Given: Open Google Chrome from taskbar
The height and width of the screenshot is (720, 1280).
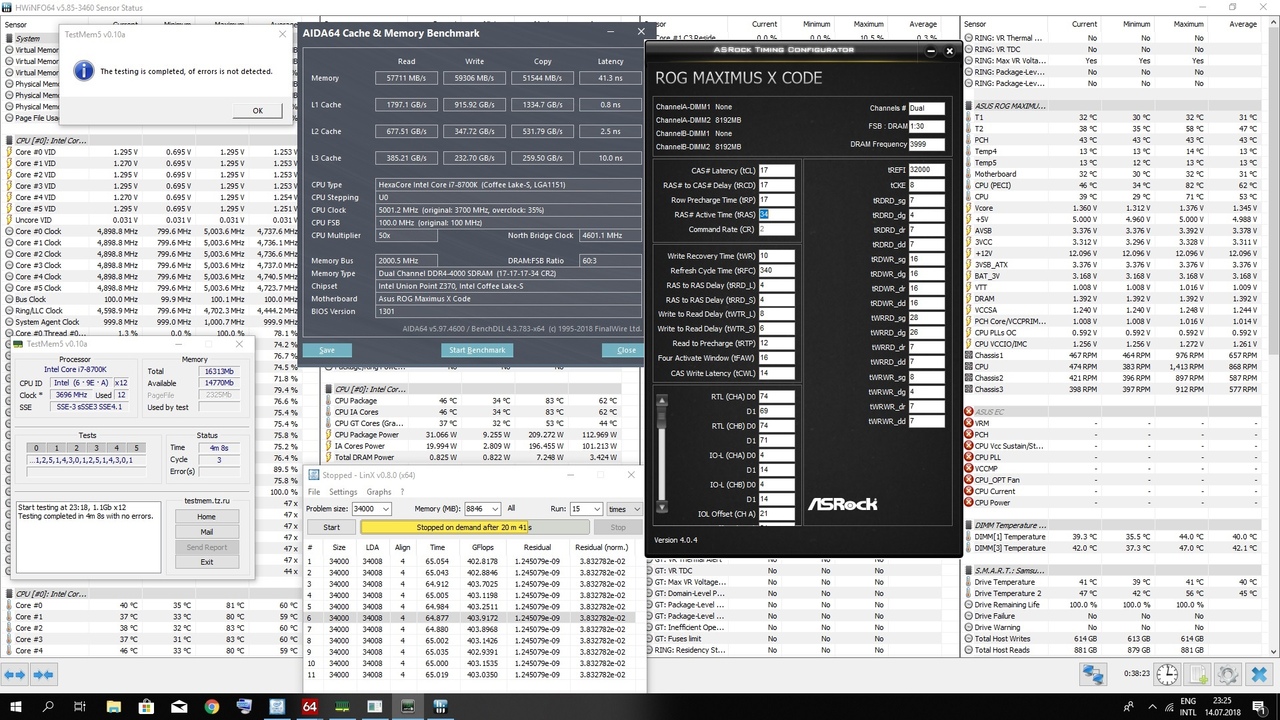Looking at the screenshot, I should [x=211, y=706].
